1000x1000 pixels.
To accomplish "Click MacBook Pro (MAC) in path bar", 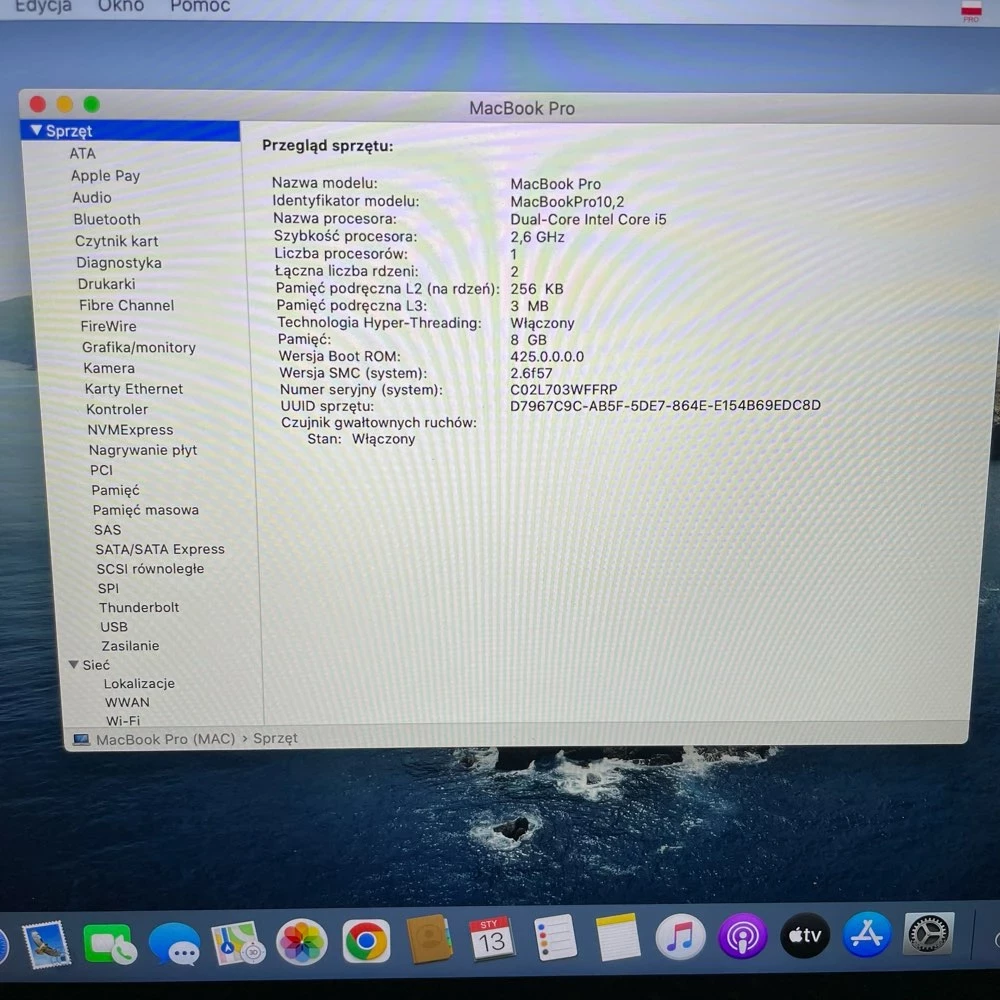I will (165, 739).
